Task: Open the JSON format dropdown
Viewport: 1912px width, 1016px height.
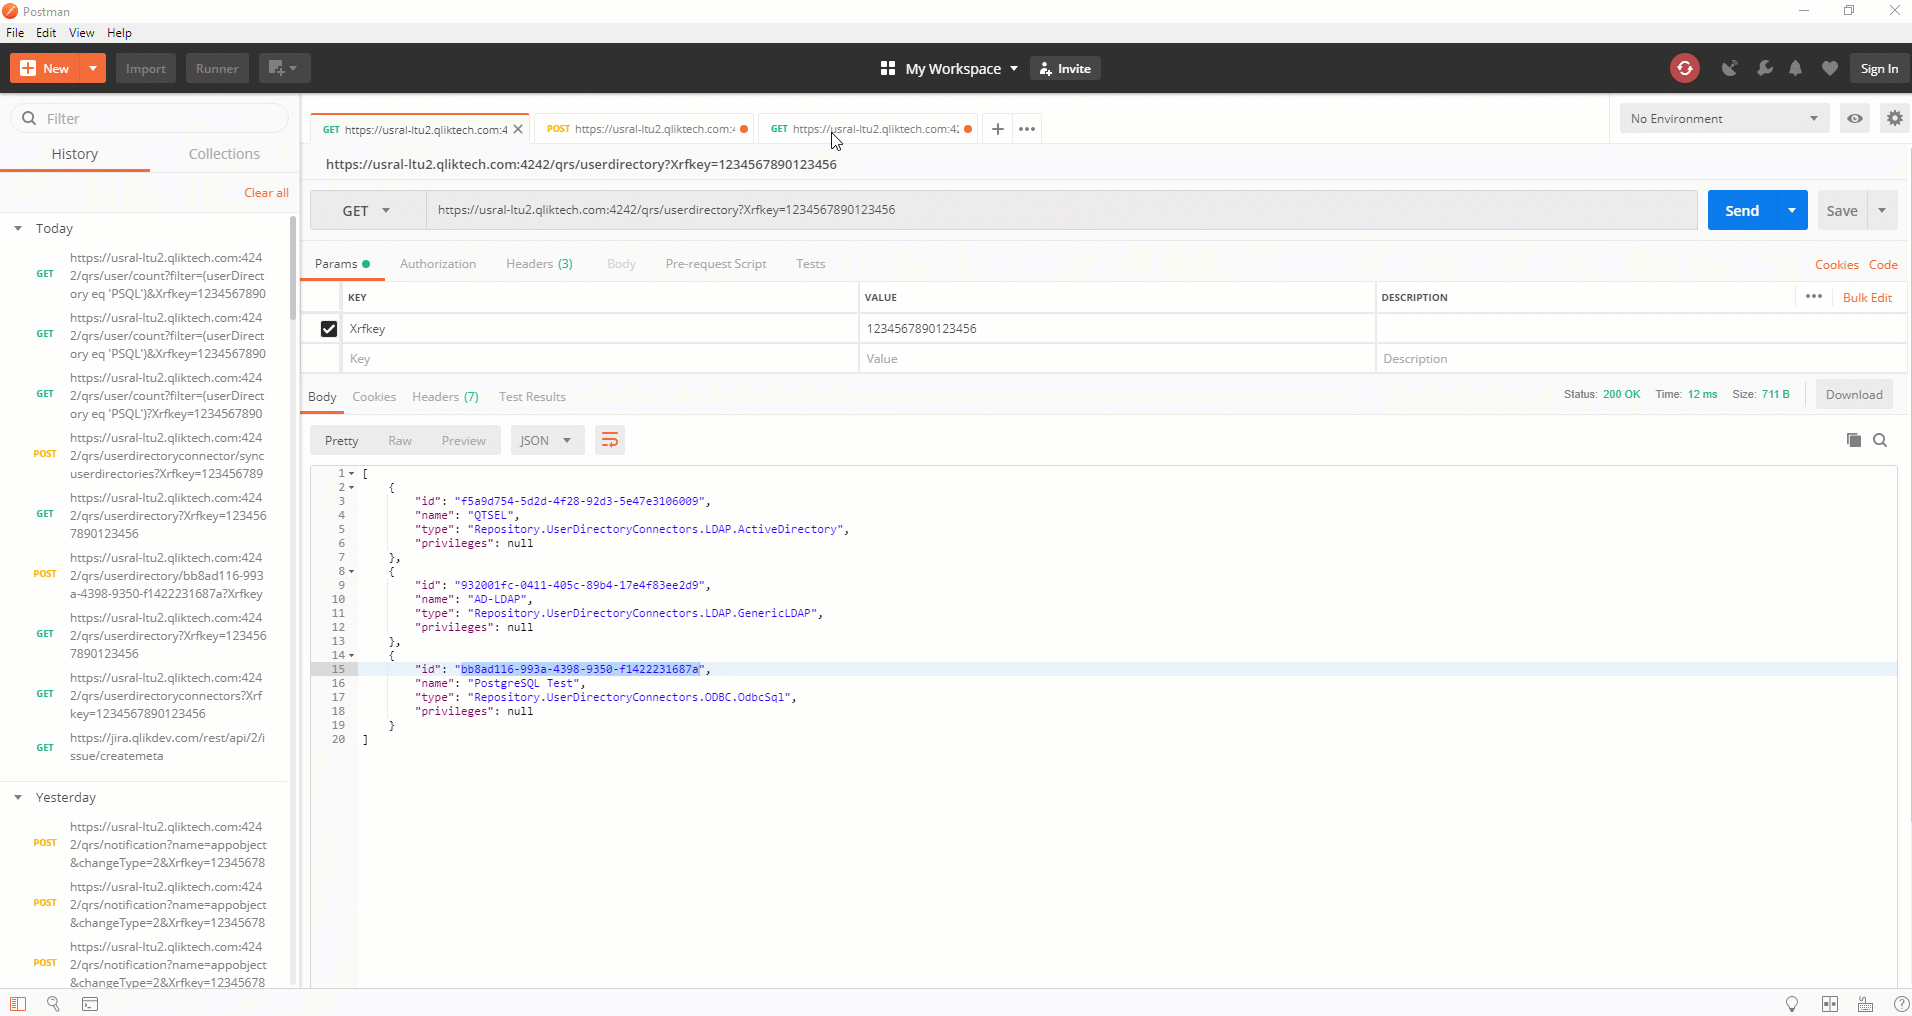Action: [546, 441]
